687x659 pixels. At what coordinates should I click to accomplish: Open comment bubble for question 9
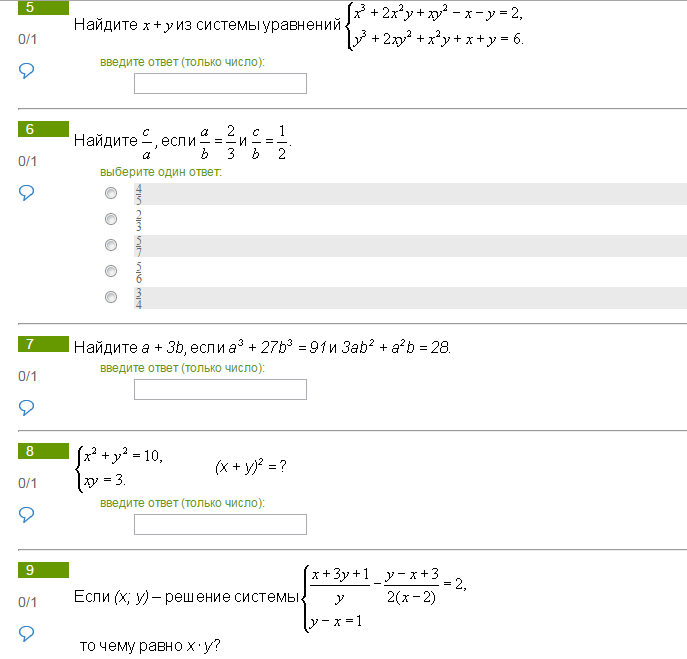(26, 633)
